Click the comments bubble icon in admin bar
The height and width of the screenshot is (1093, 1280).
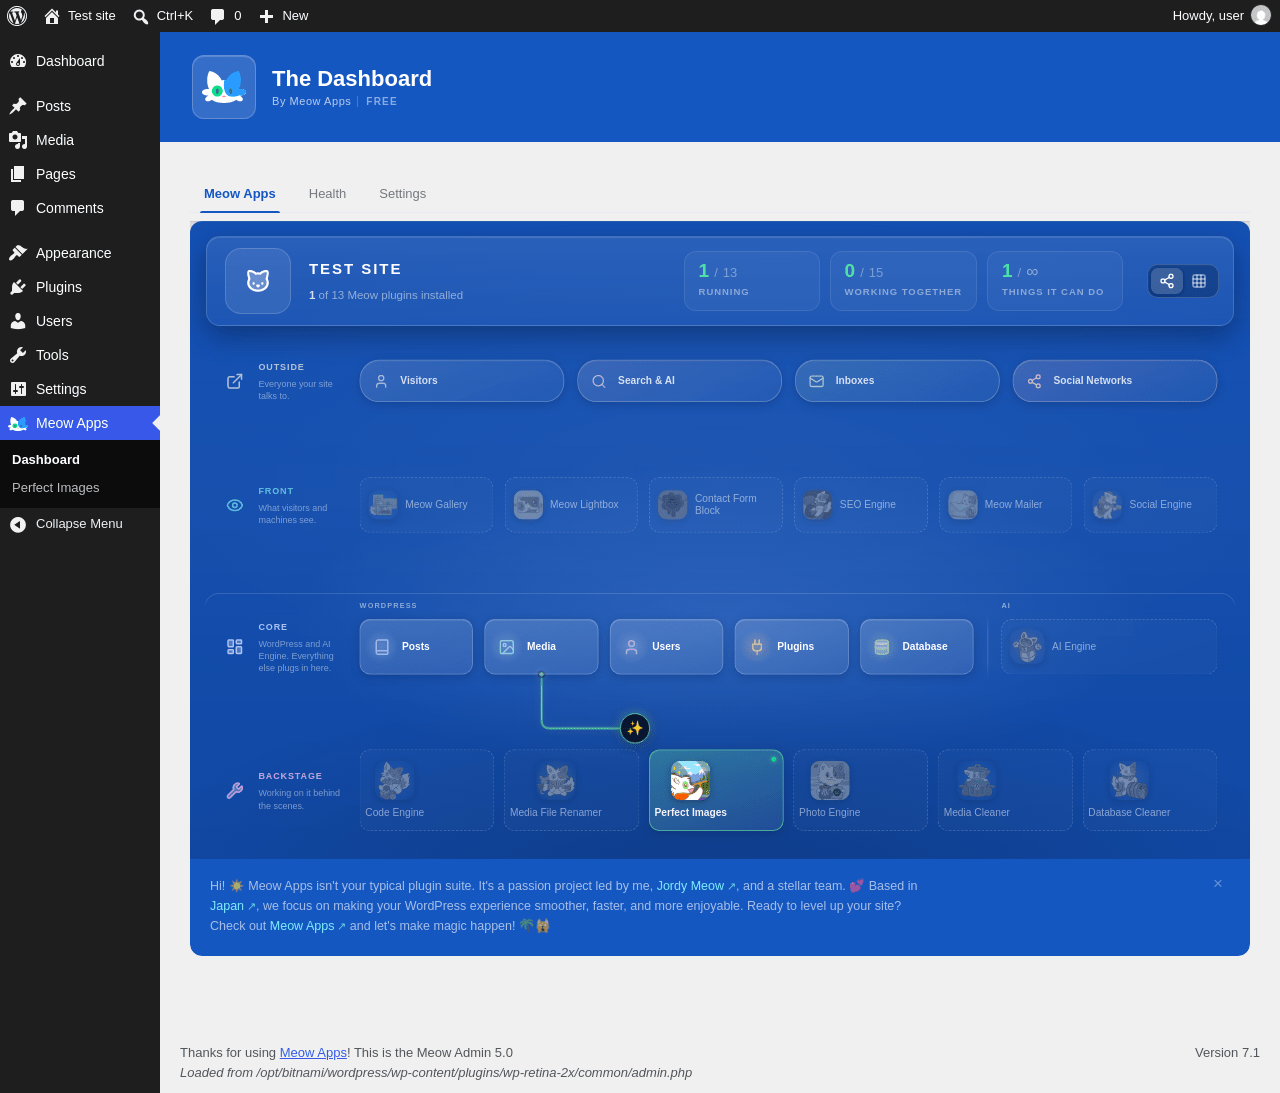click(x=217, y=16)
